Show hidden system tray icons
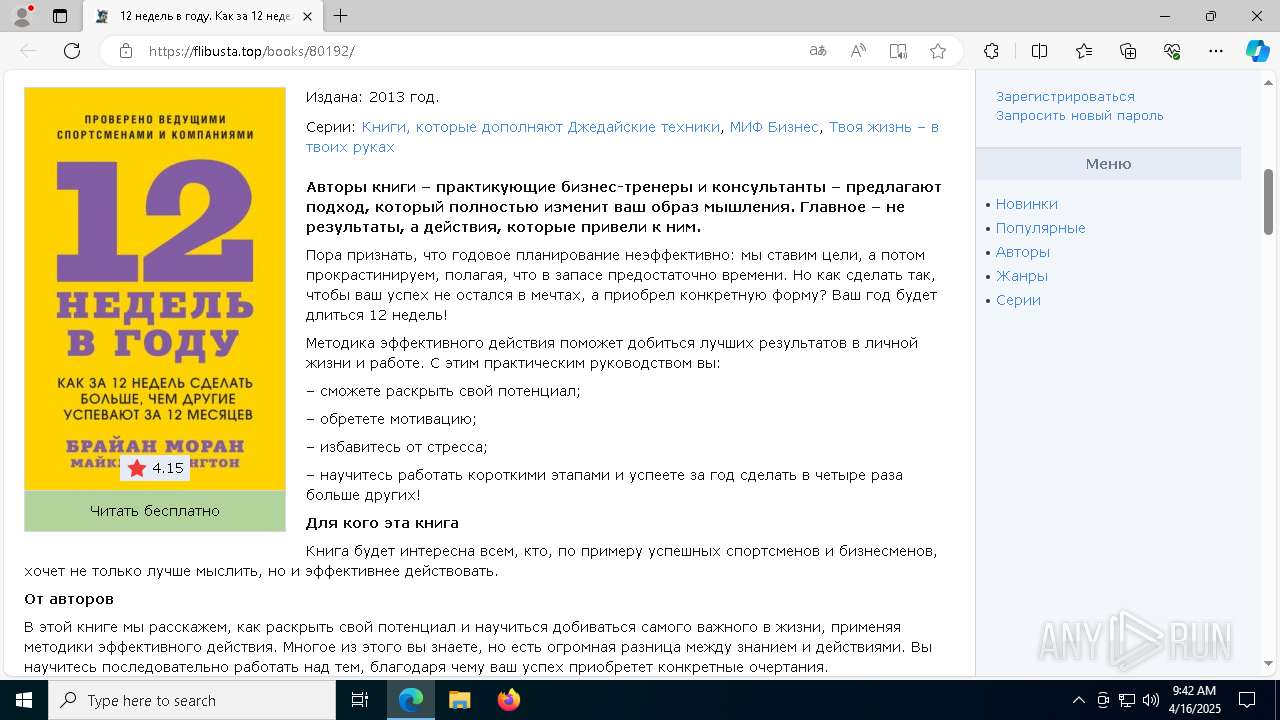This screenshot has width=1280, height=720. [x=1078, y=700]
